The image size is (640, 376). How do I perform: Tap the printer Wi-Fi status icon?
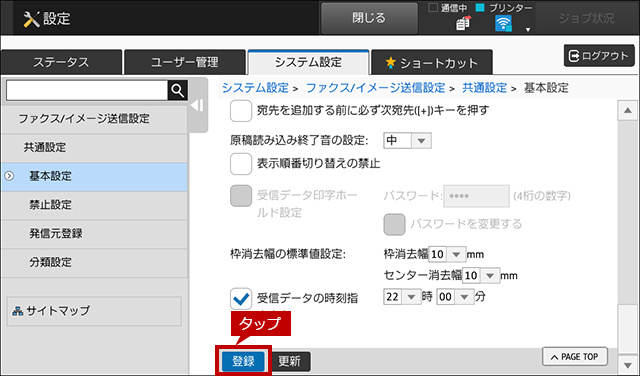(503, 24)
